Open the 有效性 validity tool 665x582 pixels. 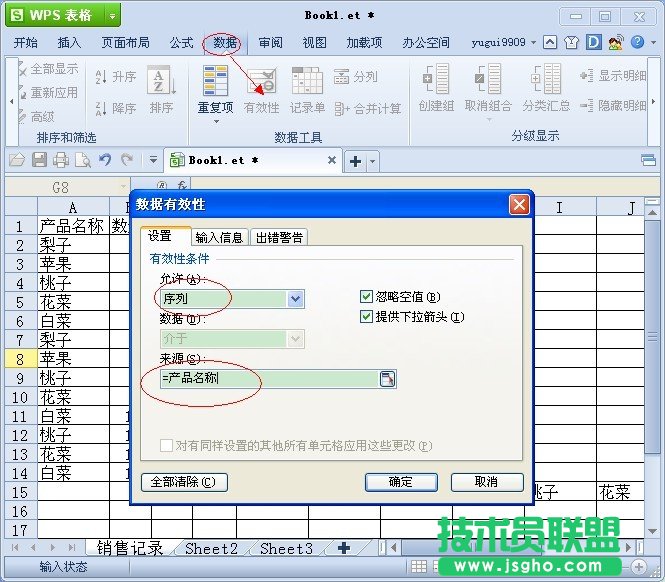click(261, 90)
